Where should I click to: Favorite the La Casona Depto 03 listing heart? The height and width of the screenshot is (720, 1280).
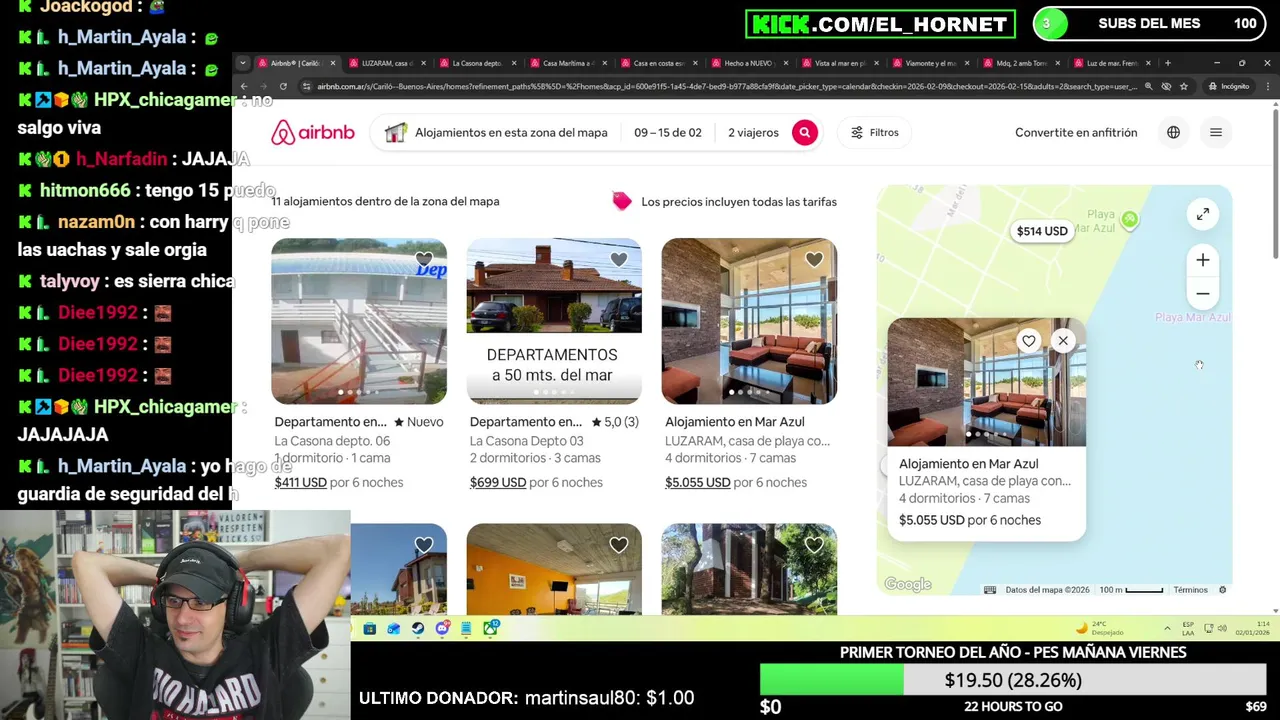tap(619, 260)
